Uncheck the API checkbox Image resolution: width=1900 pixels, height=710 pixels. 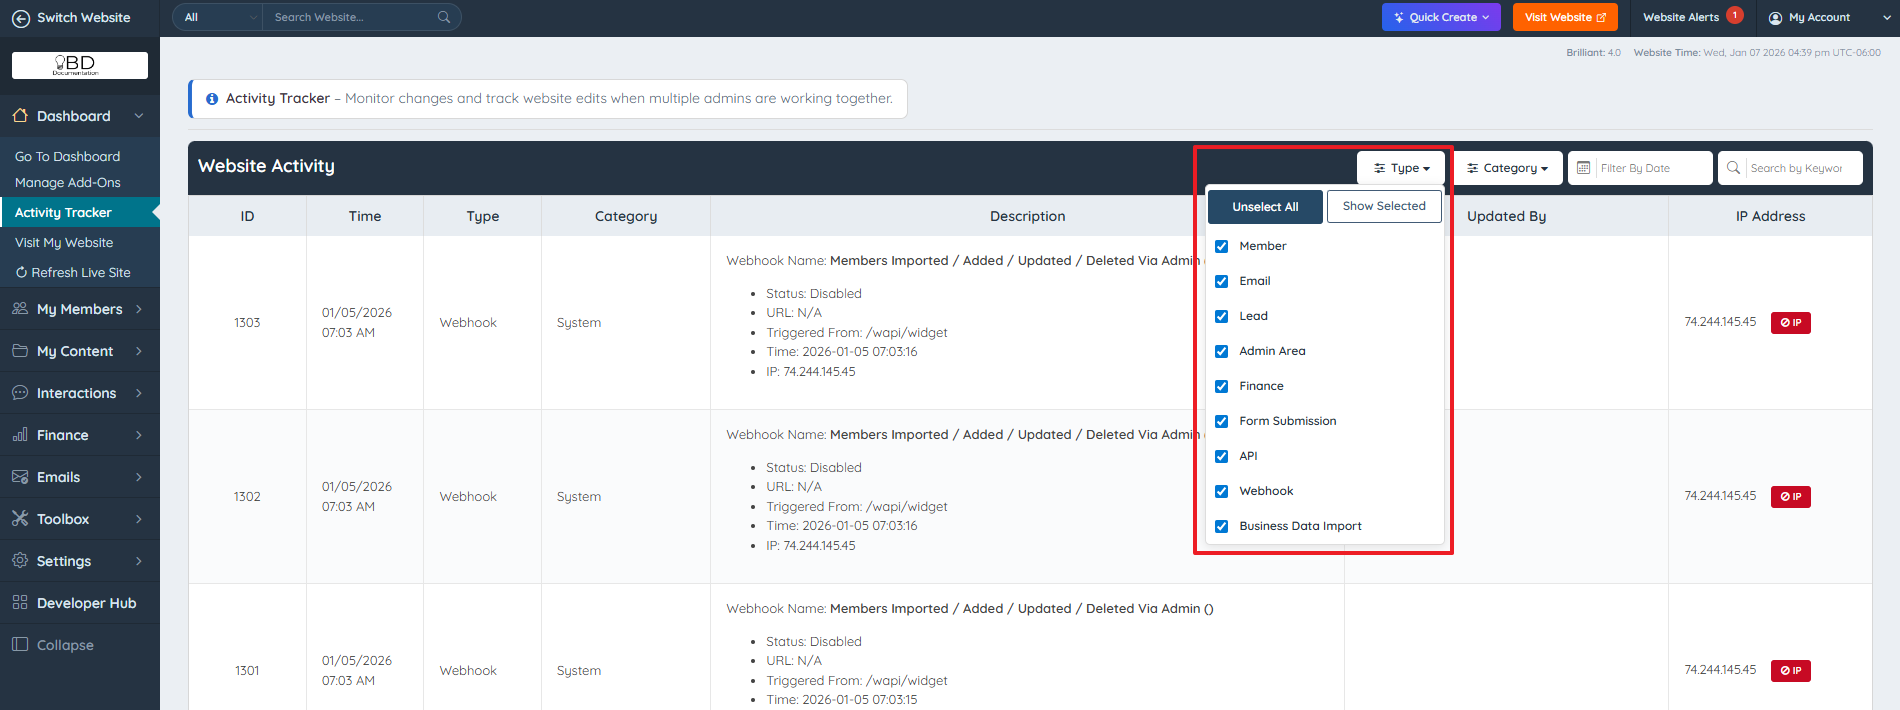click(1221, 457)
